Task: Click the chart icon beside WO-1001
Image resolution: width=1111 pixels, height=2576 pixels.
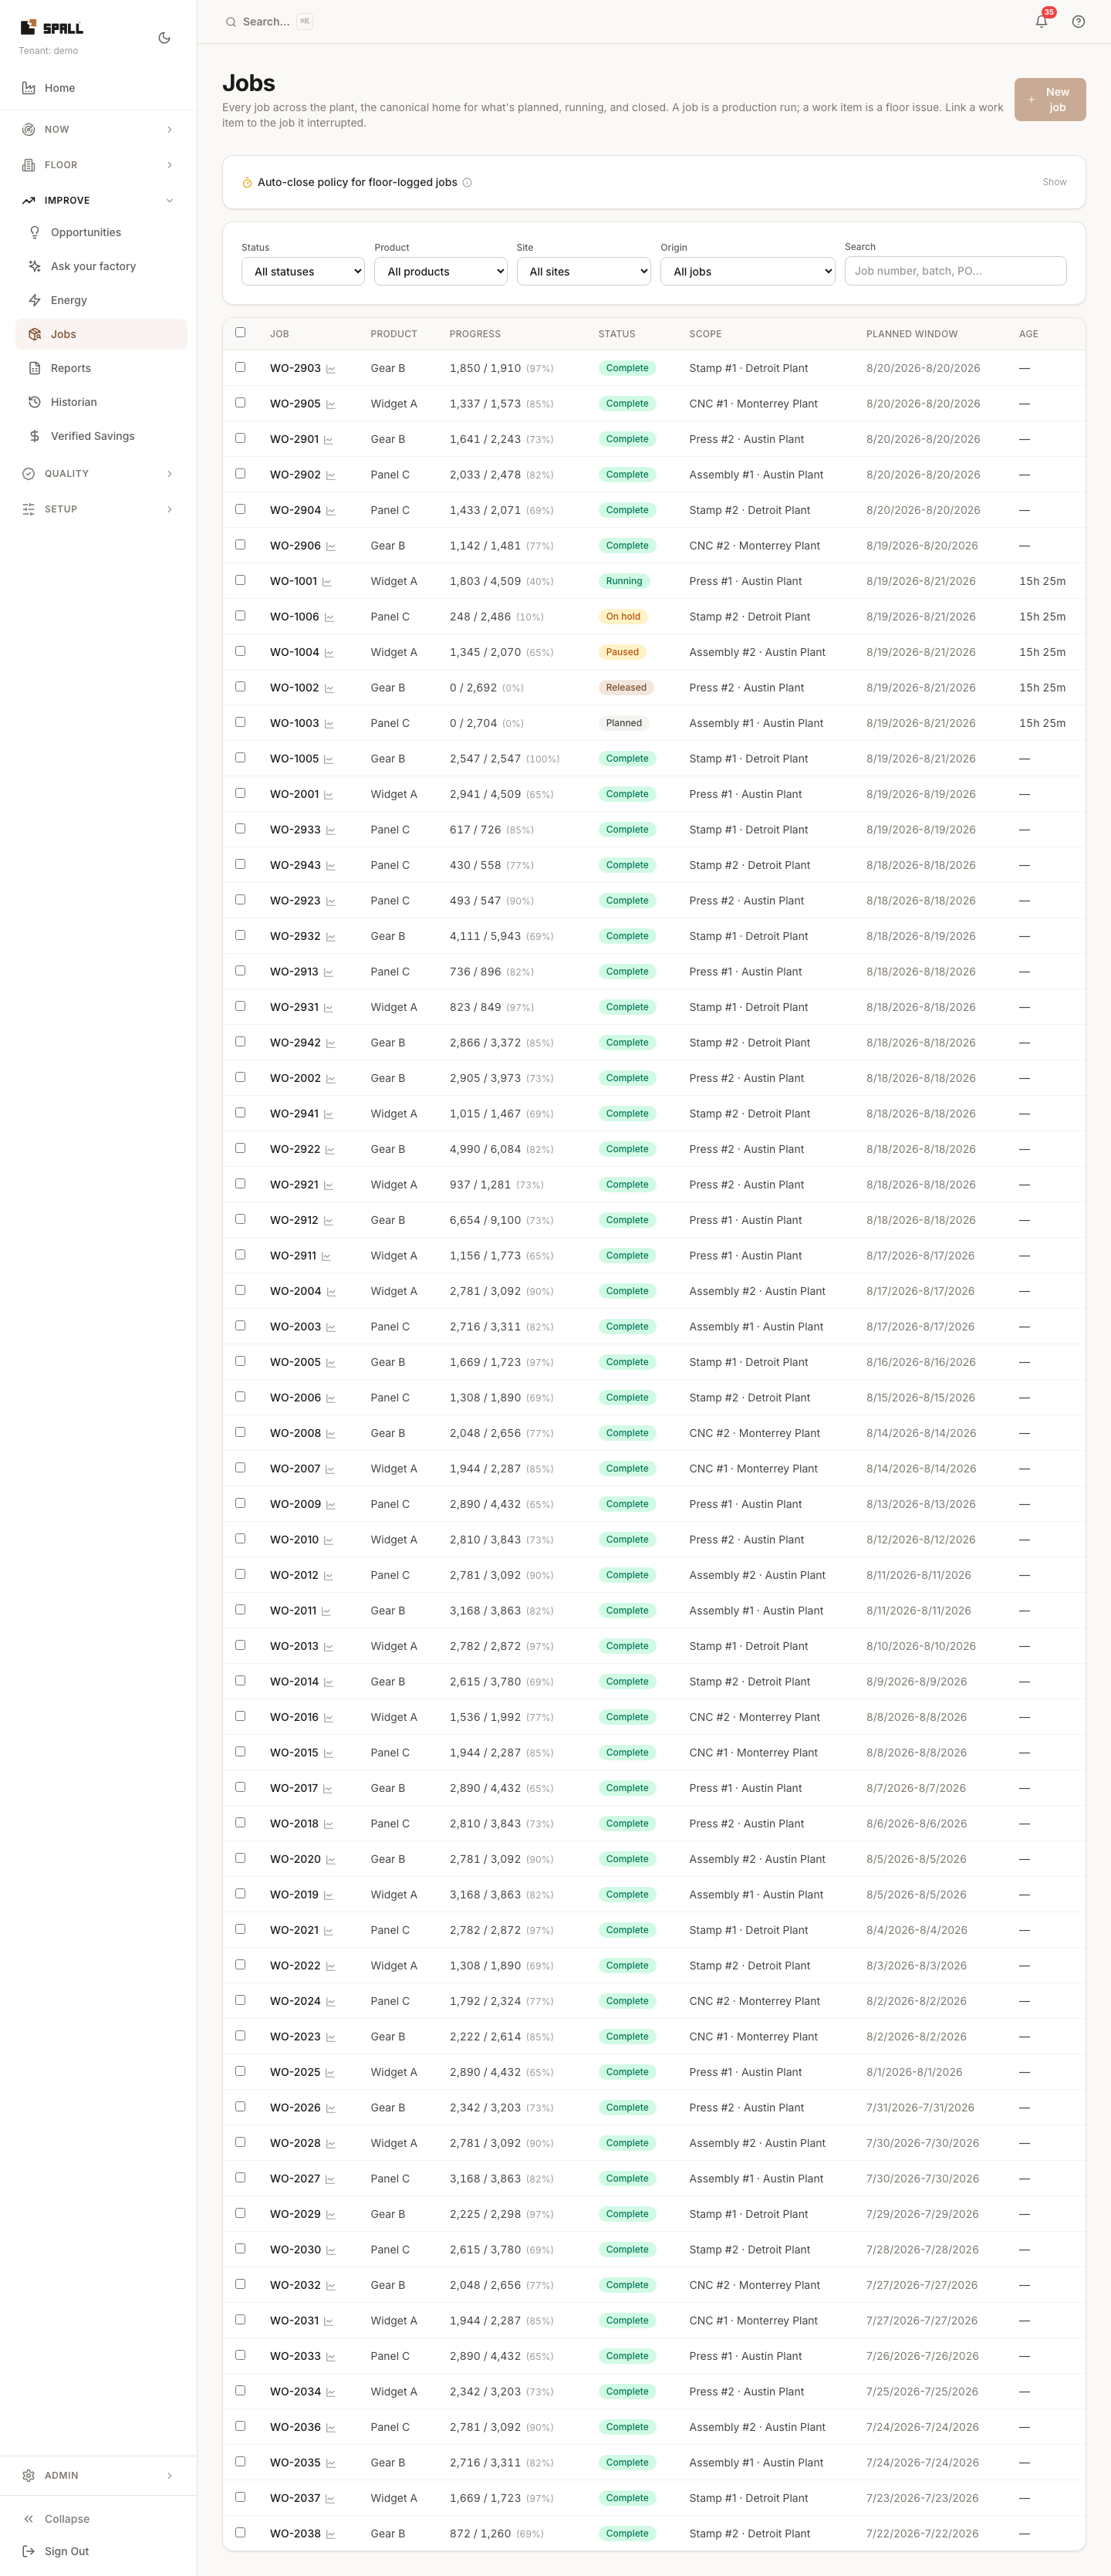Action: (x=326, y=582)
